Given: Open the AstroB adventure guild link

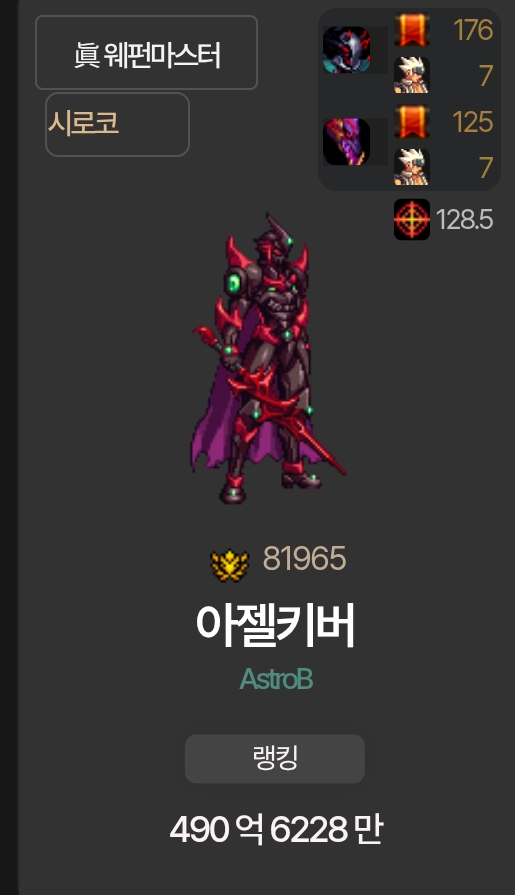Looking at the screenshot, I should (x=276, y=679).
